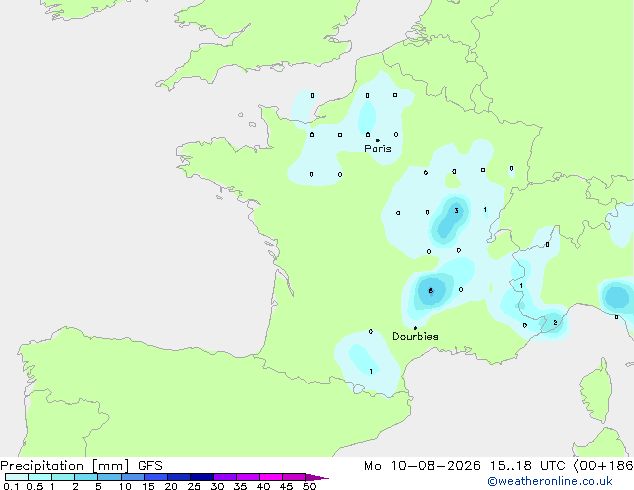This screenshot has width=634, height=490.
Task: Pick the 2–5 mm cyan-blue legend swatch
Action: point(86,477)
